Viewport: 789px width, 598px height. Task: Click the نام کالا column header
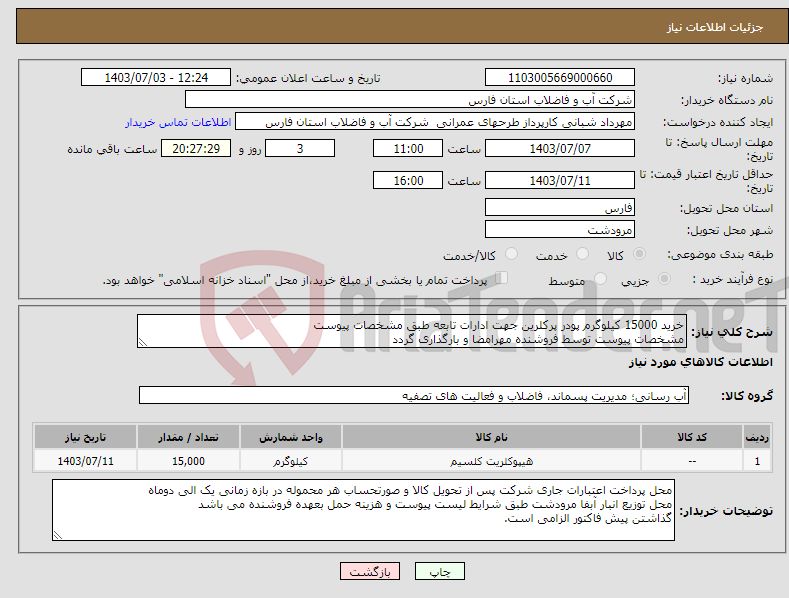[x=491, y=436]
